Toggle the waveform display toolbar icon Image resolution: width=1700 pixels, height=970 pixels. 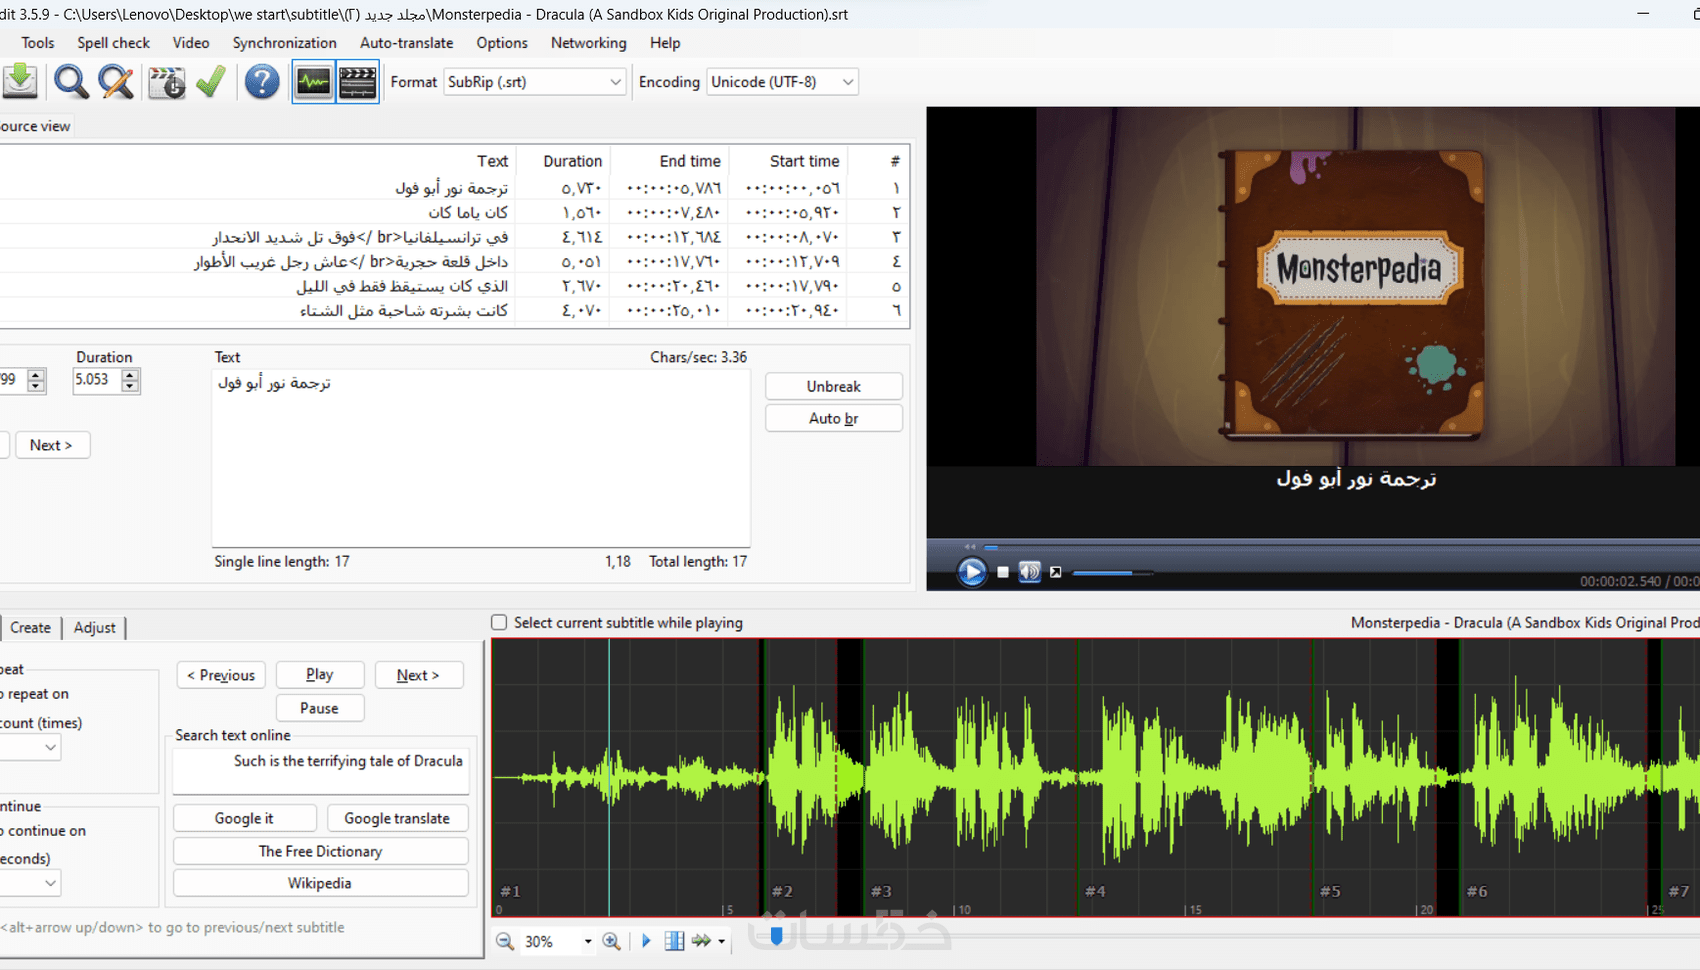click(x=313, y=81)
